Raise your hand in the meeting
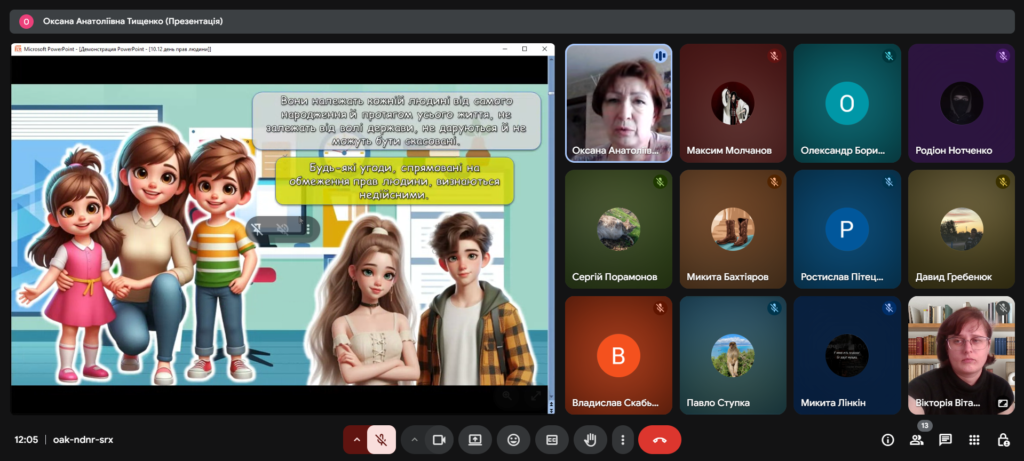The image size is (1024, 461). [x=590, y=440]
